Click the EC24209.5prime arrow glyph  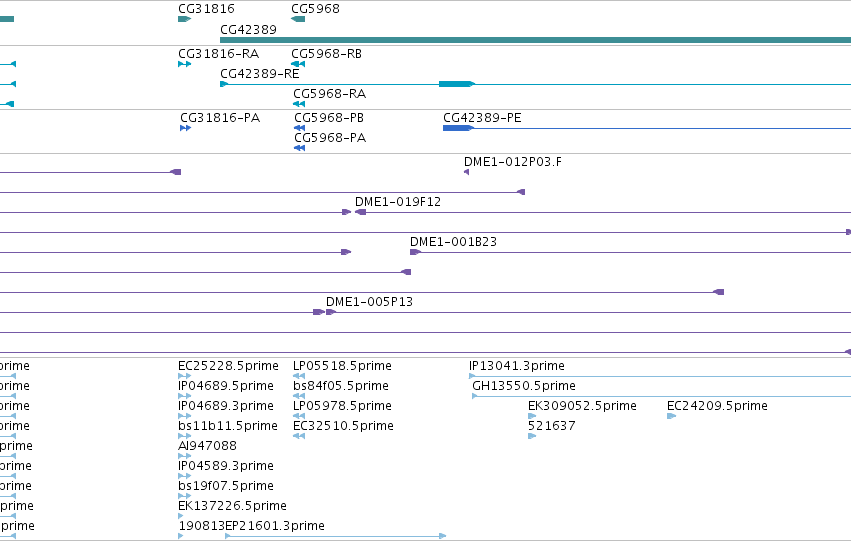coord(671,416)
